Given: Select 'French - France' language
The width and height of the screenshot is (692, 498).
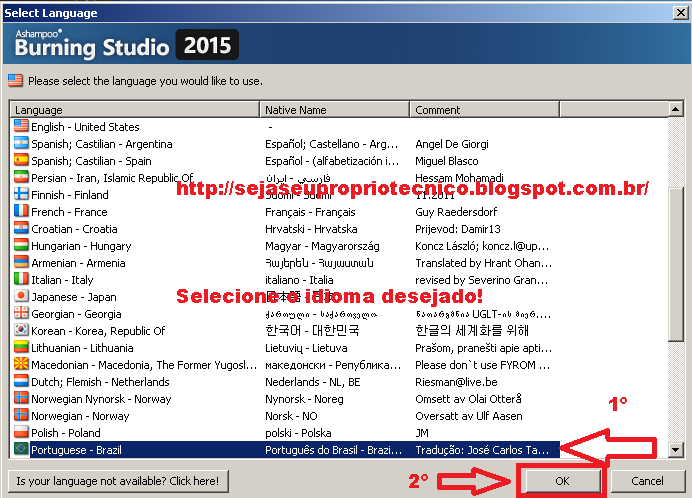Looking at the screenshot, I should click(x=69, y=212).
